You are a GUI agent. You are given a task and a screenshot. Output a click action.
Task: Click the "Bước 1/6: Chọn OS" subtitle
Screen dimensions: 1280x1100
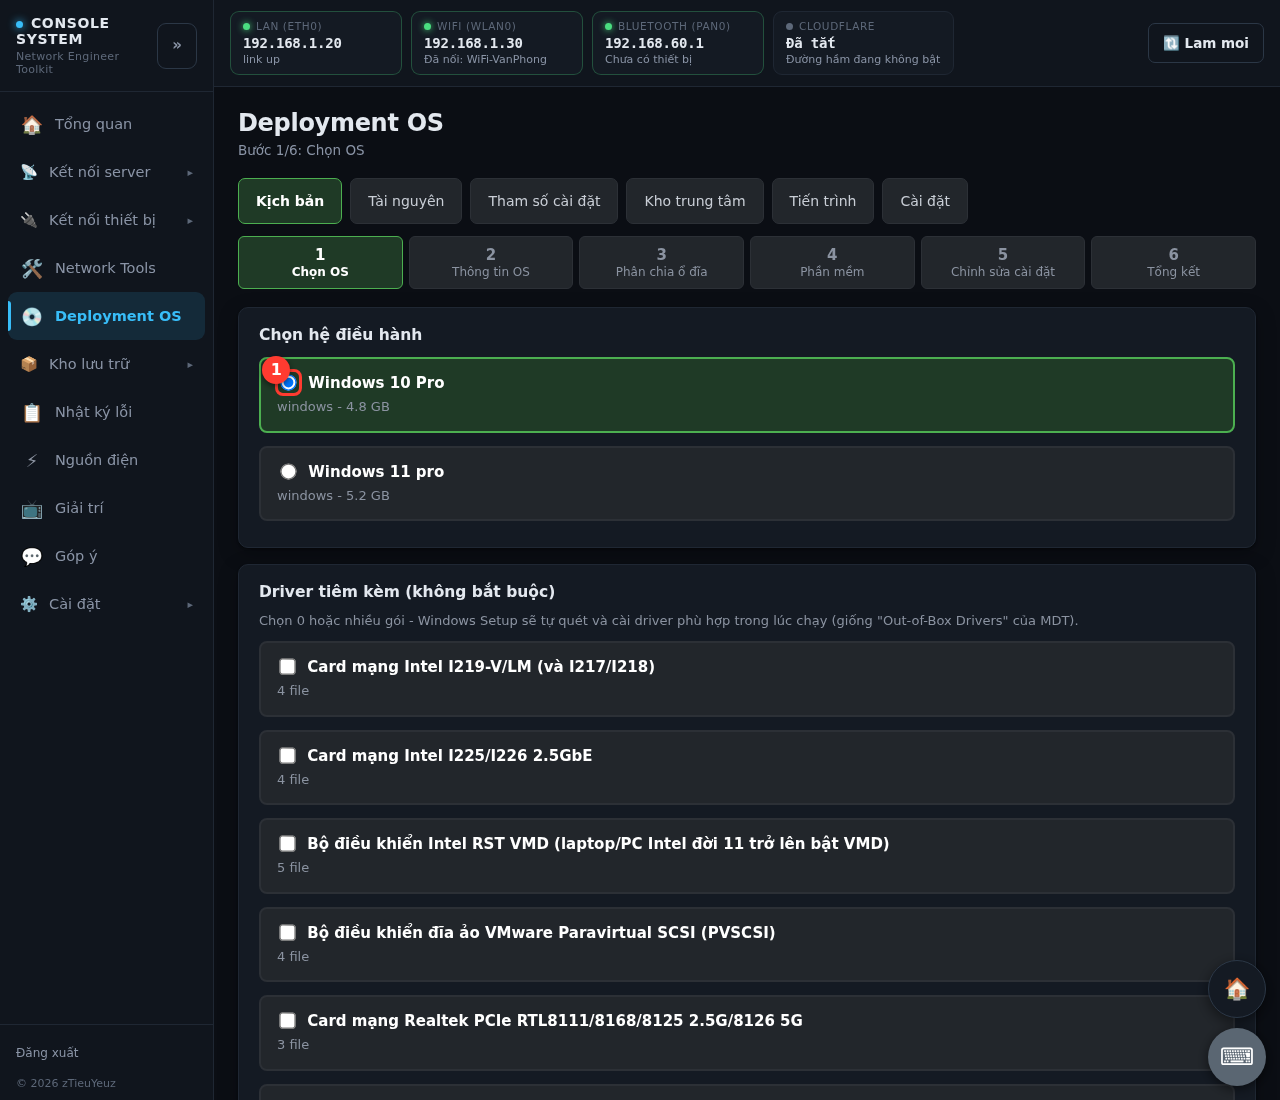(301, 150)
